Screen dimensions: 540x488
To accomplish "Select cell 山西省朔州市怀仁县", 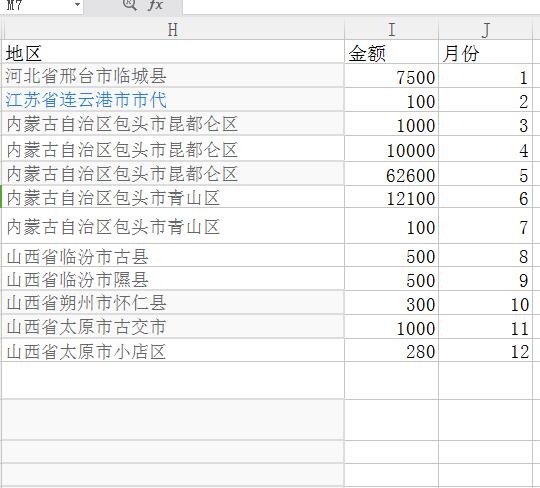I will pyautogui.click(x=173, y=302).
